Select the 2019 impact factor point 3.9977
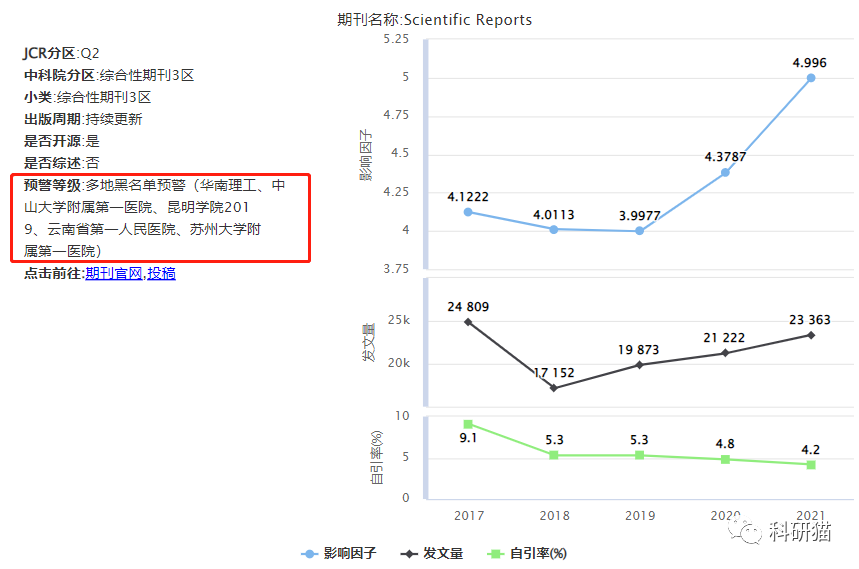This screenshot has width=859, height=569. [x=639, y=231]
